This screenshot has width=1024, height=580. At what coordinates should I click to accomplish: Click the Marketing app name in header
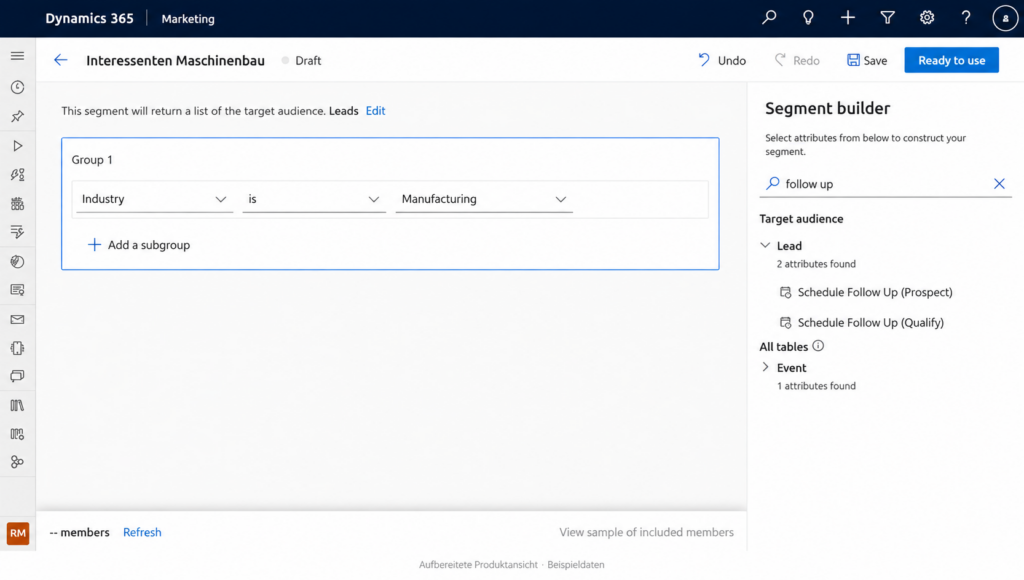tap(188, 19)
